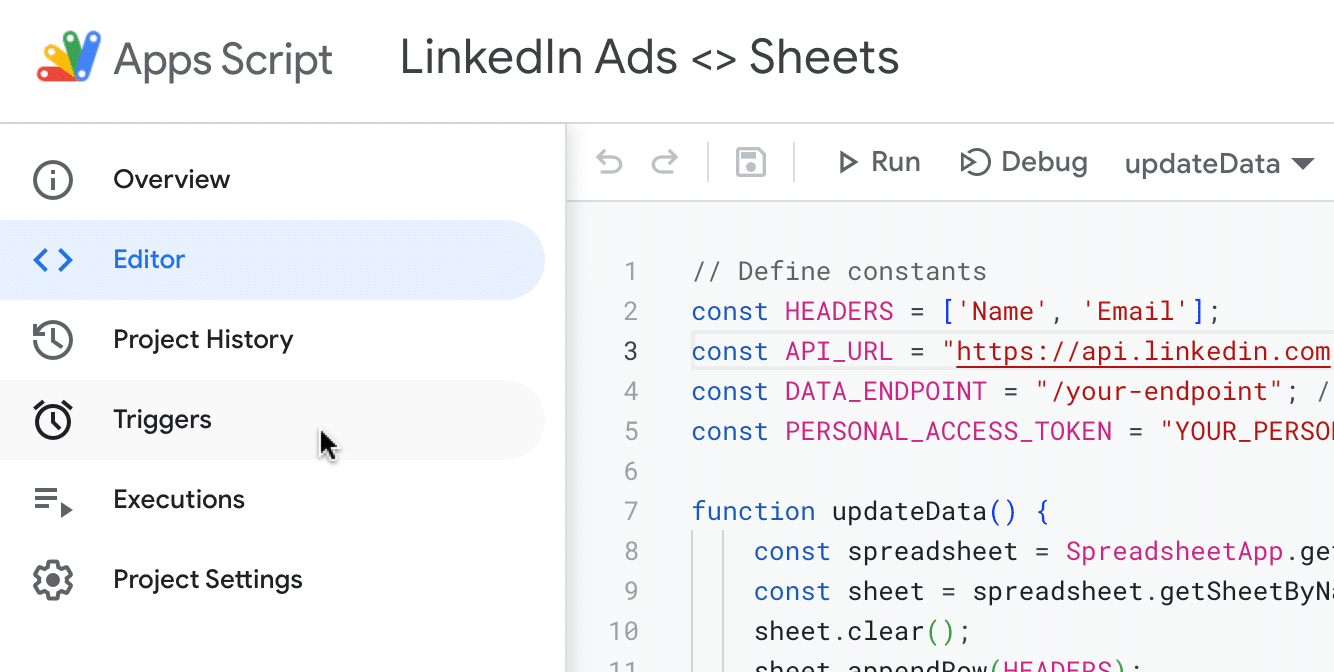Switch to the Editor section

pyautogui.click(x=272, y=260)
